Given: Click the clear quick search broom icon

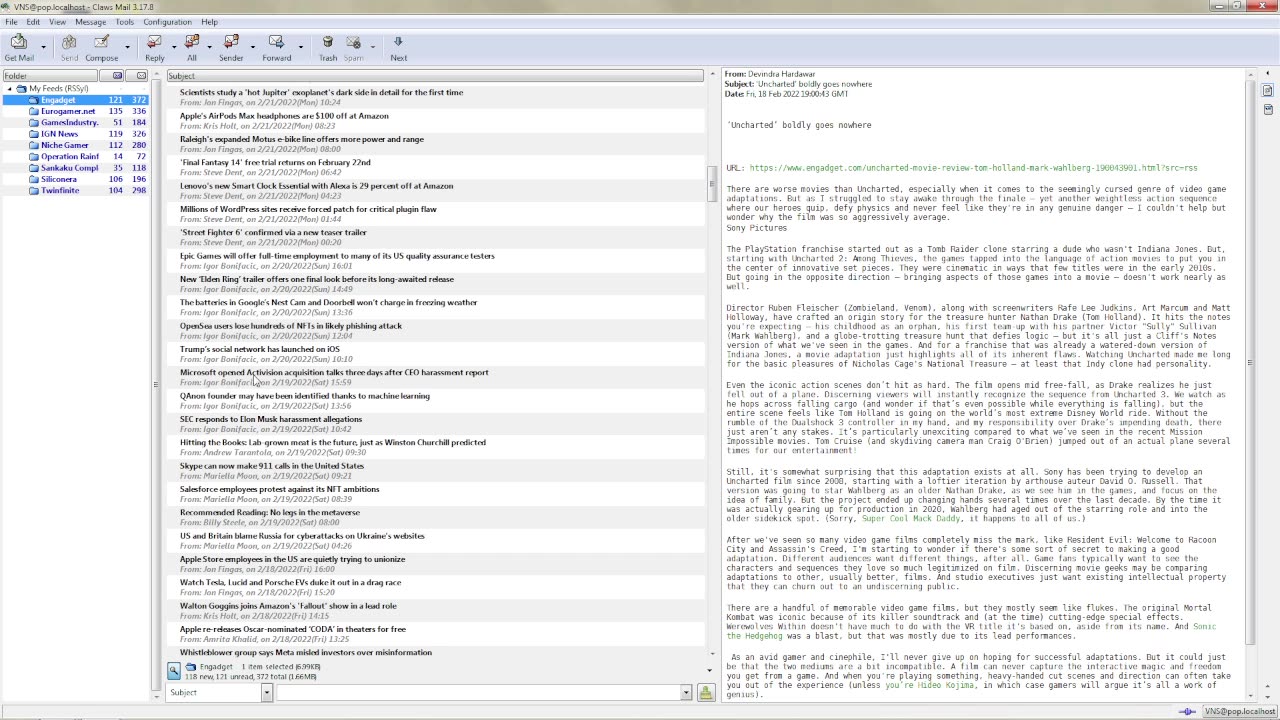Looking at the screenshot, I should coord(706,692).
